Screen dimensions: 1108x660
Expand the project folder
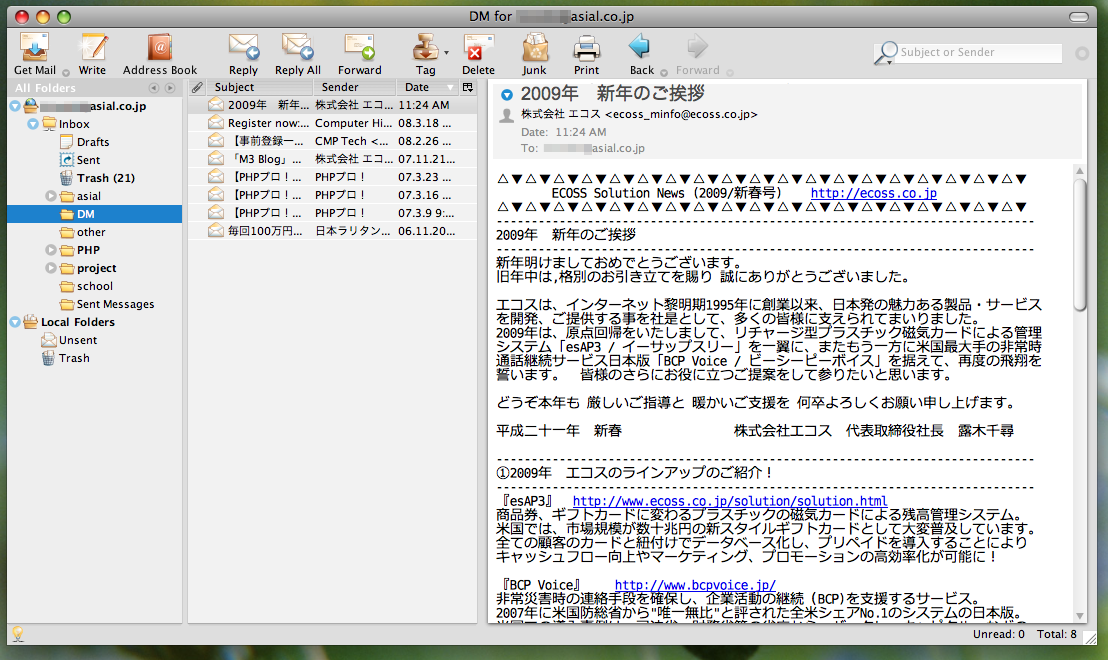click(x=52, y=268)
